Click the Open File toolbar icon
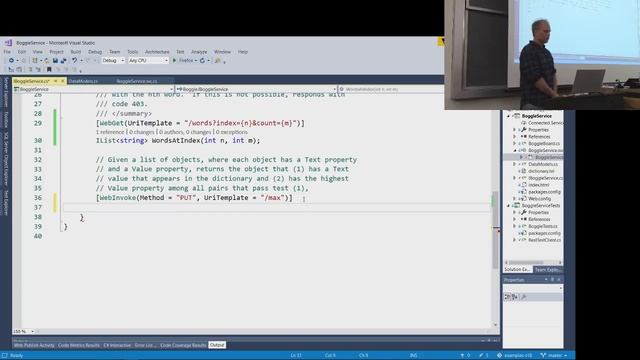Viewport: 640px width, 360px height. (46, 60)
